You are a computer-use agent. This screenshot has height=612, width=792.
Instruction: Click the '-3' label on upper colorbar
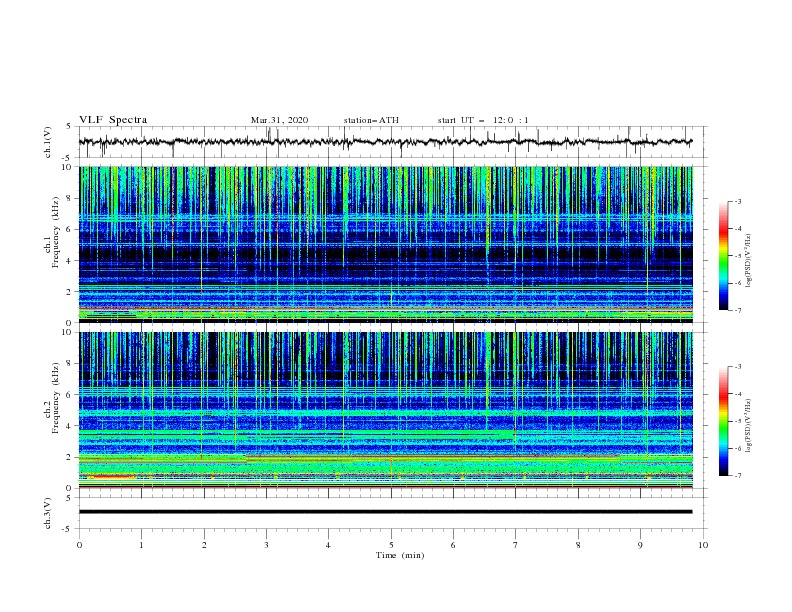coord(737,201)
